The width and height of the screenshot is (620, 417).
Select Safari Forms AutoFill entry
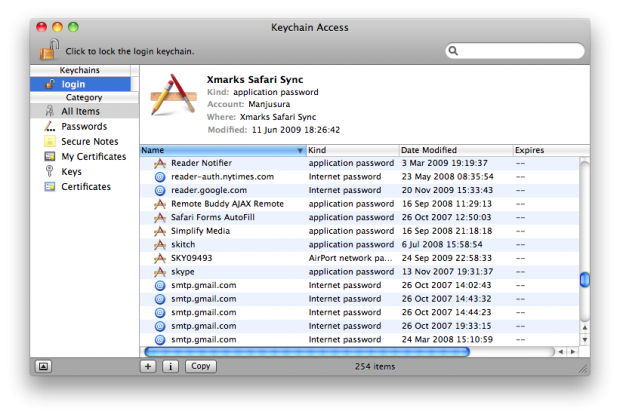coord(213,217)
